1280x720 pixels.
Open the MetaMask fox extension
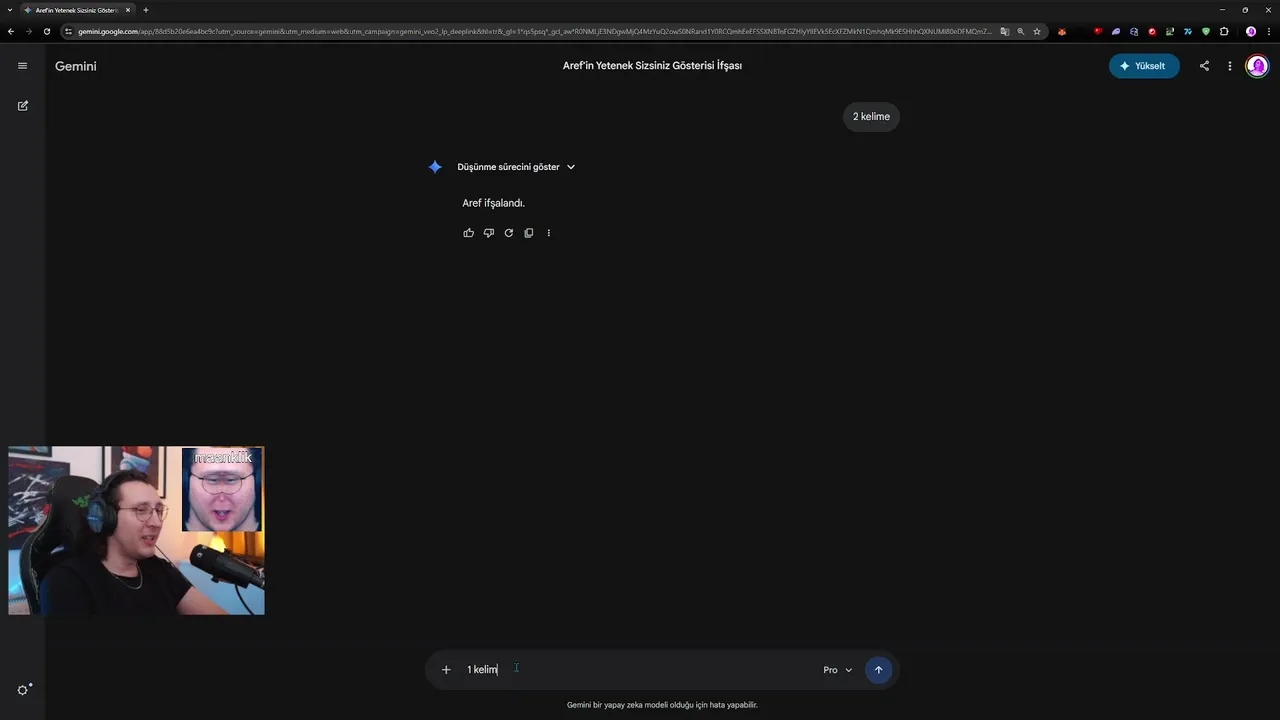(1062, 31)
